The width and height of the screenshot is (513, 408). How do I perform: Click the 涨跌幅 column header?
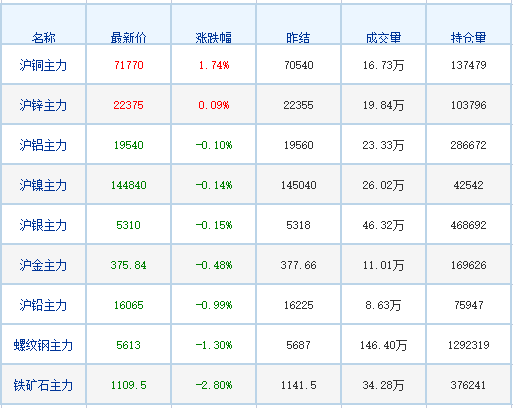(214, 38)
